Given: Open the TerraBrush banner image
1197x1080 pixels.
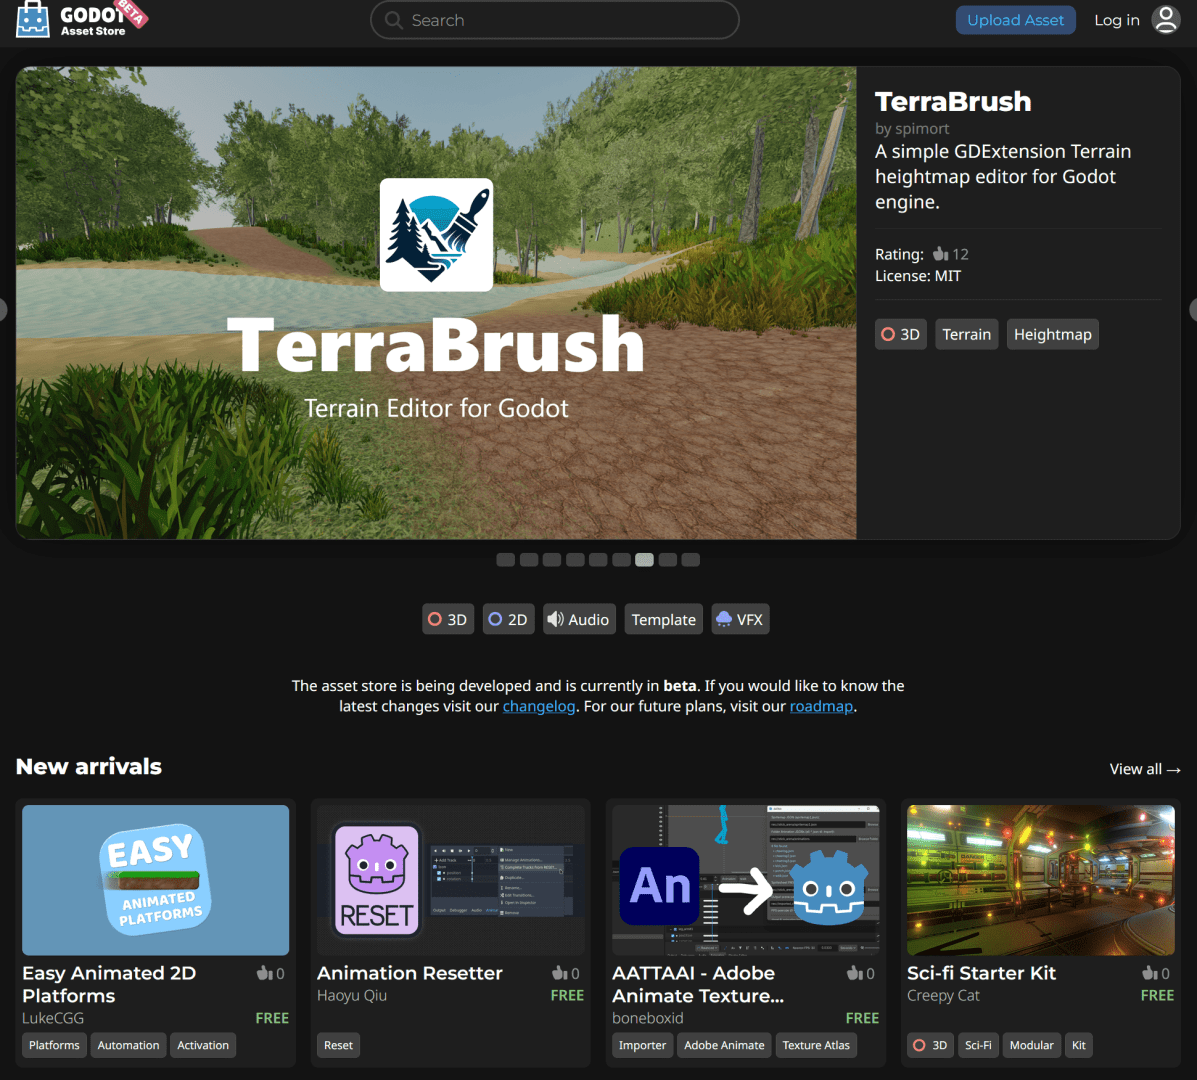Looking at the screenshot, I should coord(436,303).
